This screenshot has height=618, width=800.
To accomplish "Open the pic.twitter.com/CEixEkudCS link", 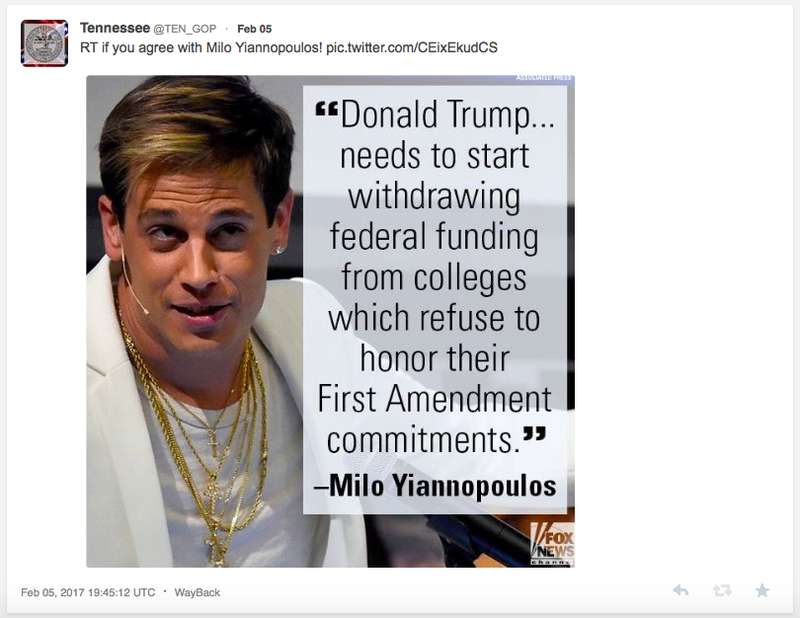I will (412, 47).
